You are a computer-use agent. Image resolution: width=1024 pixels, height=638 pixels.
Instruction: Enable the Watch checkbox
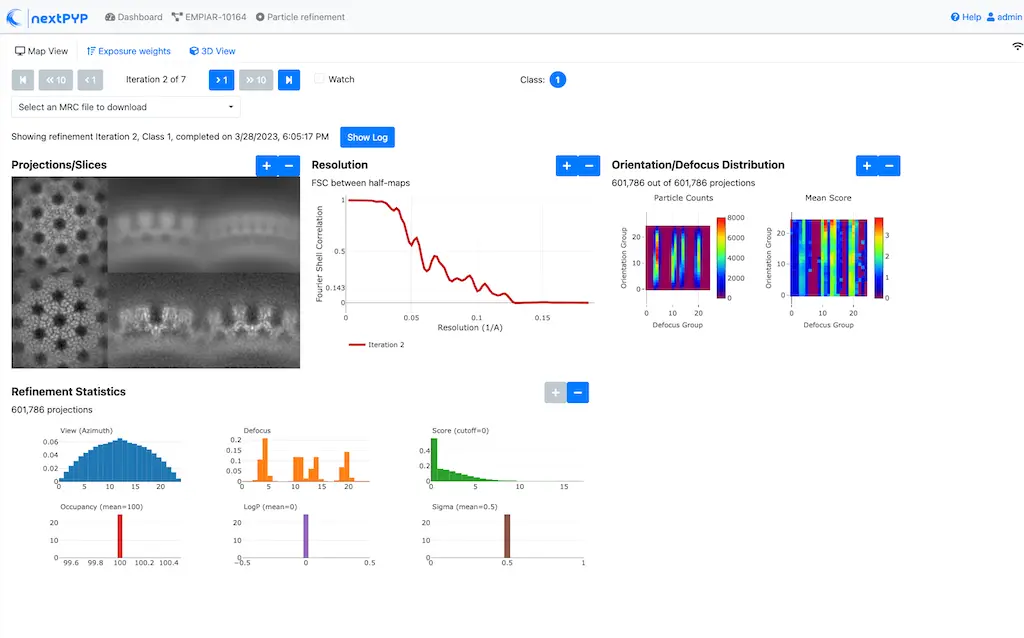[x=320, y=79]
